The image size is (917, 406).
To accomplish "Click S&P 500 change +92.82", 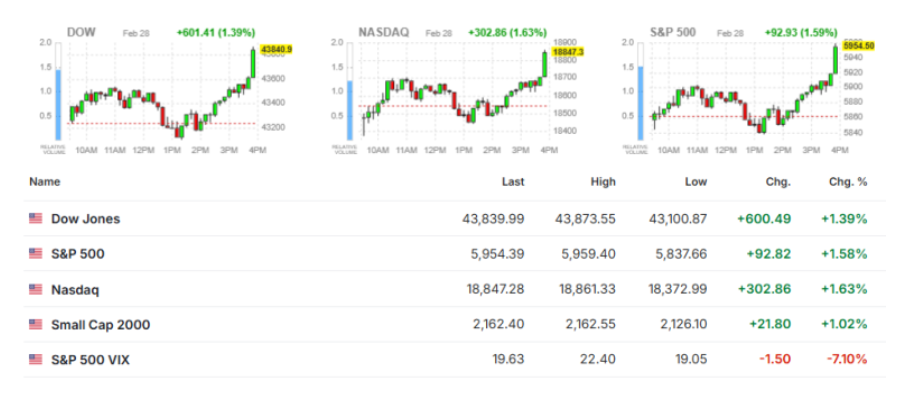I will (x=768, y=254).
